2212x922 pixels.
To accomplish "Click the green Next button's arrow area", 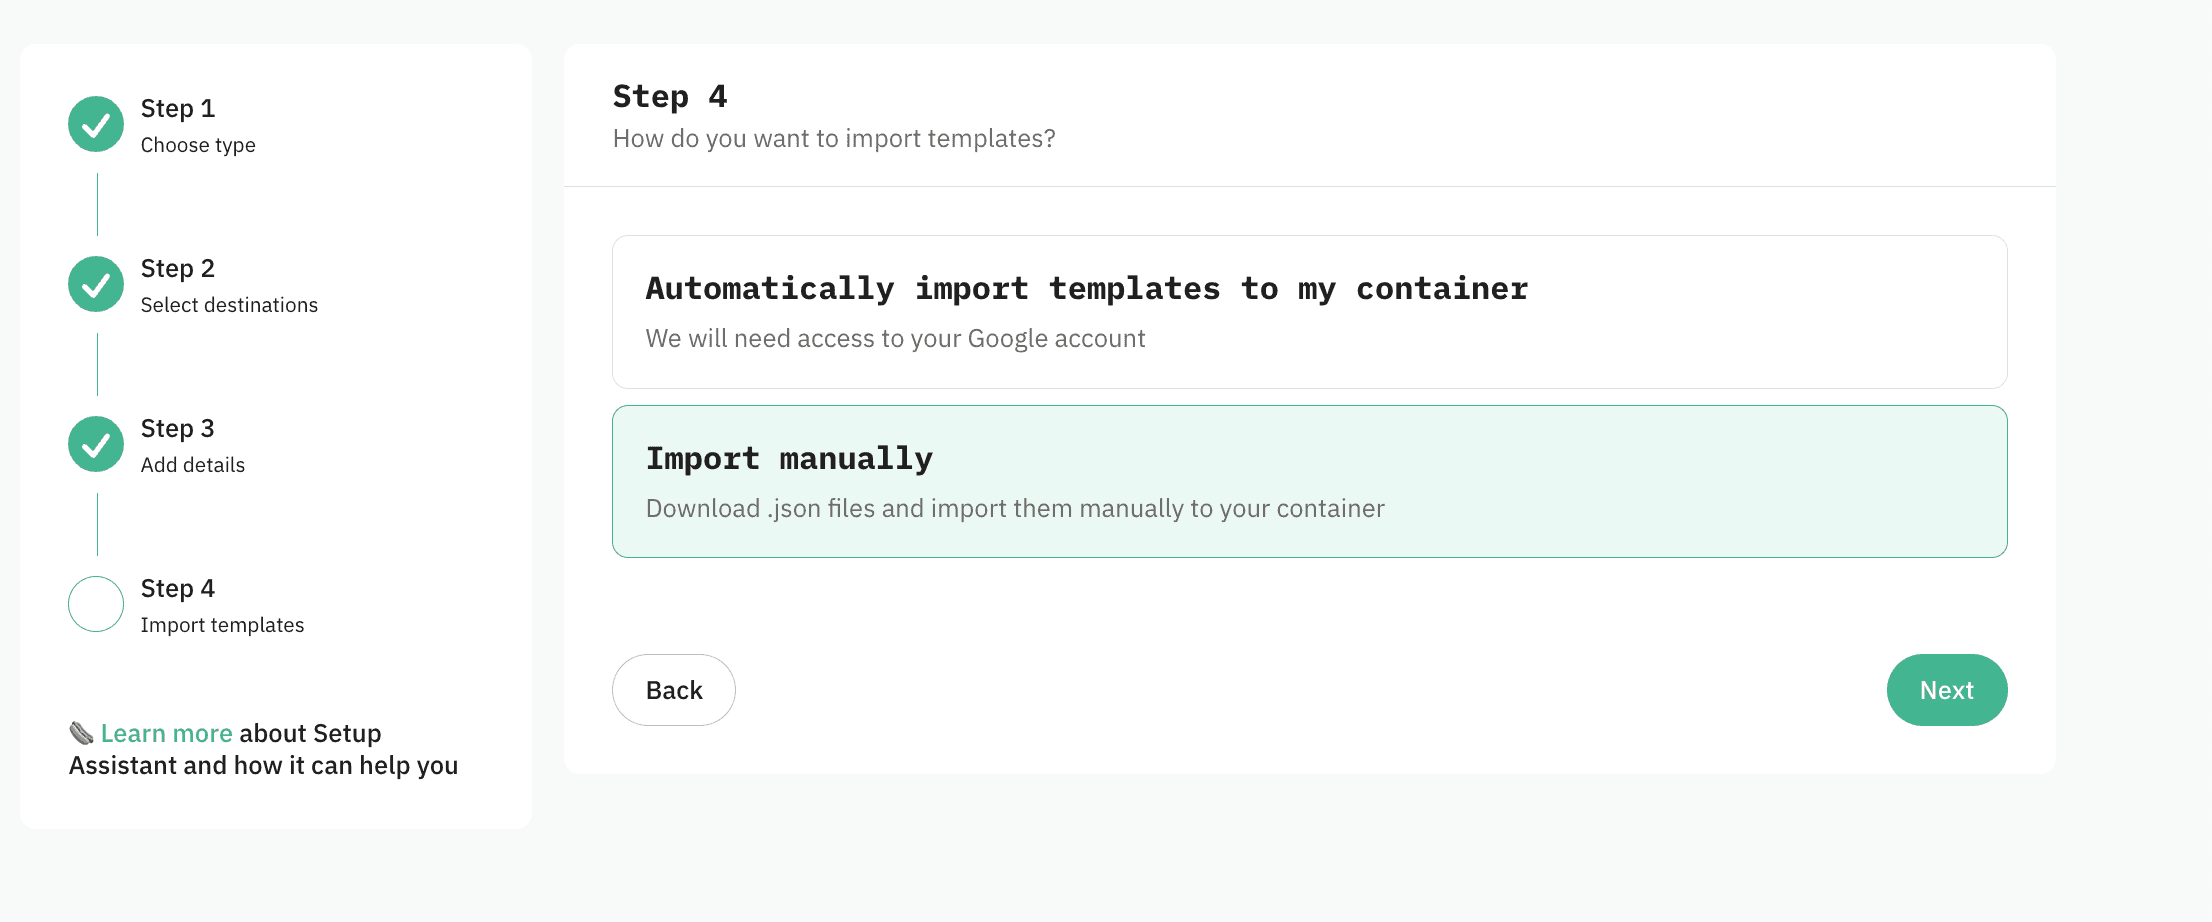I will [1947, 690].
